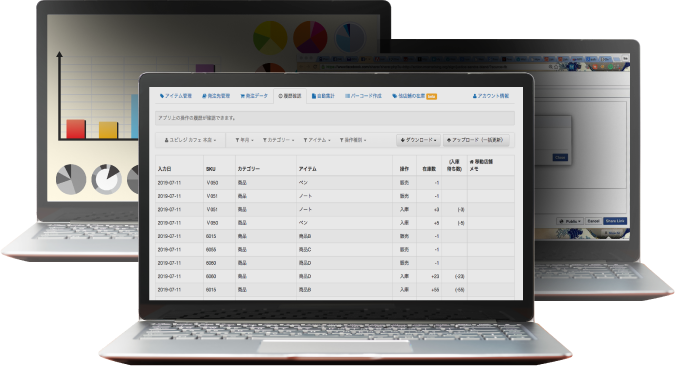
Task: Click the Cancel button
Action: click(593, 221)
